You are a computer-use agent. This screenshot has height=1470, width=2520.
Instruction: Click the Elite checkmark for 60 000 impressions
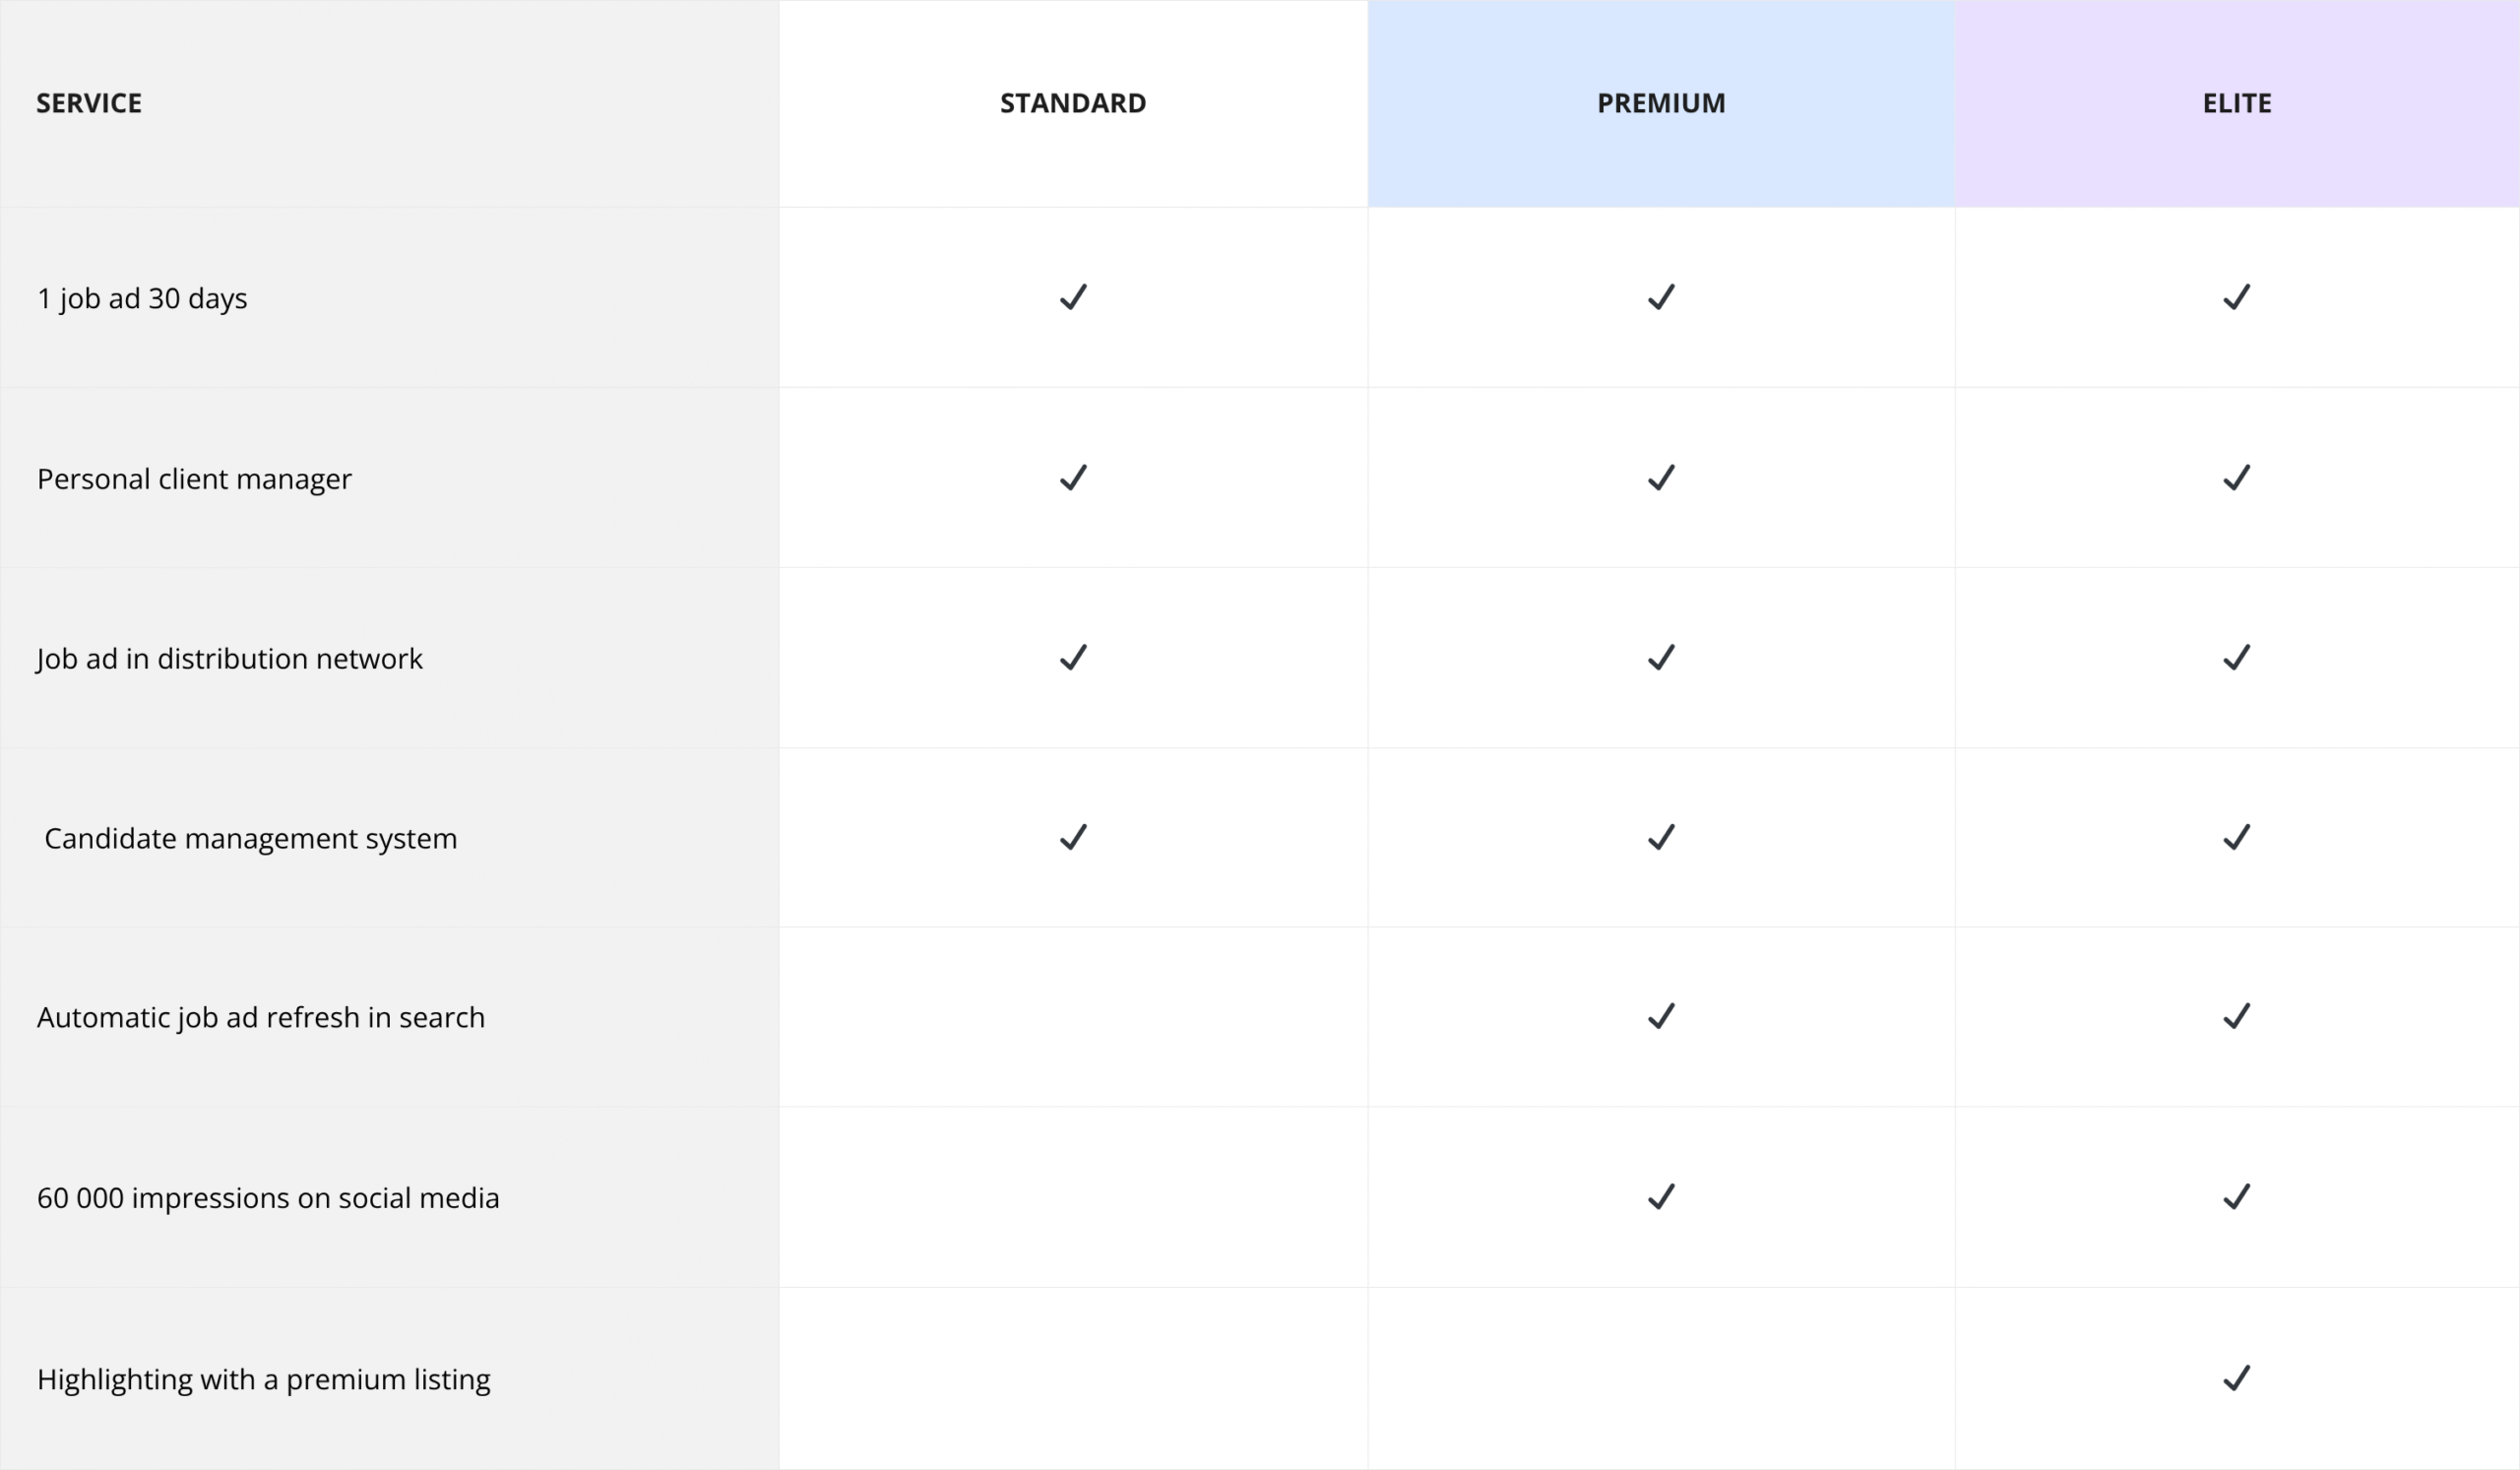click(x=2237, y=1196)
